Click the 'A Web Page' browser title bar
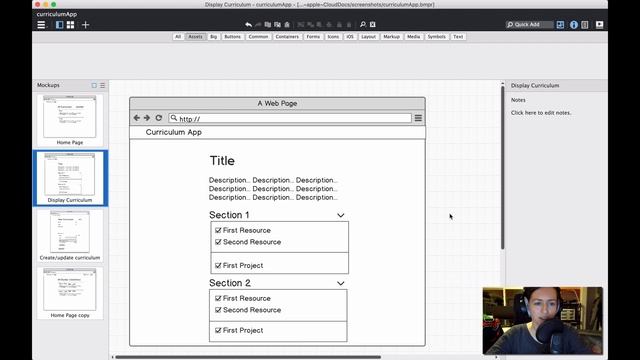 277,104
